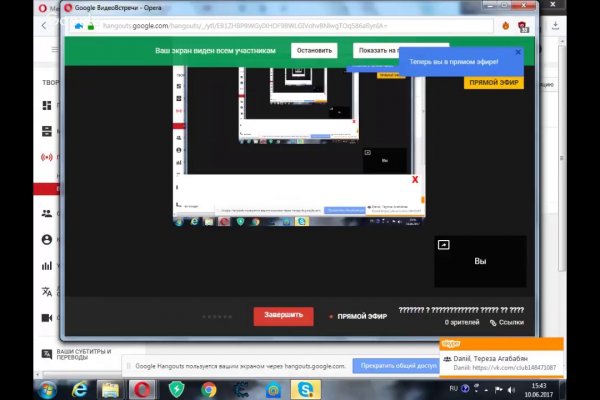Close the "Теперь вы в прямом эфире" tooltip

518,51
